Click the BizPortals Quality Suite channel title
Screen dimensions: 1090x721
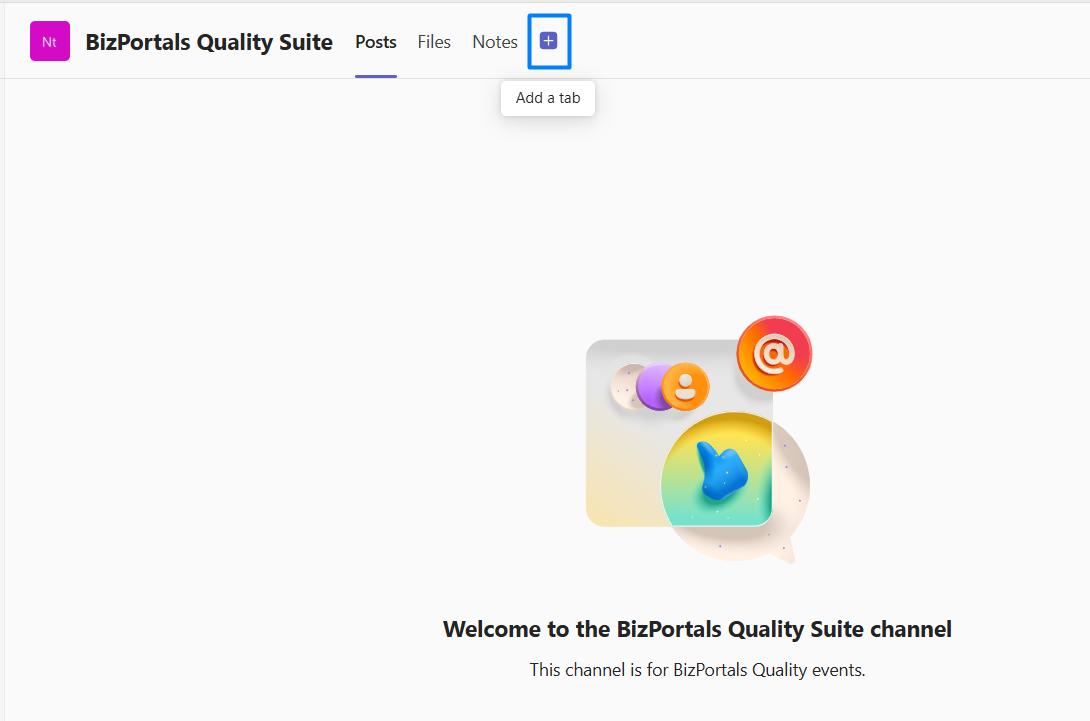(x=209, y=42)
